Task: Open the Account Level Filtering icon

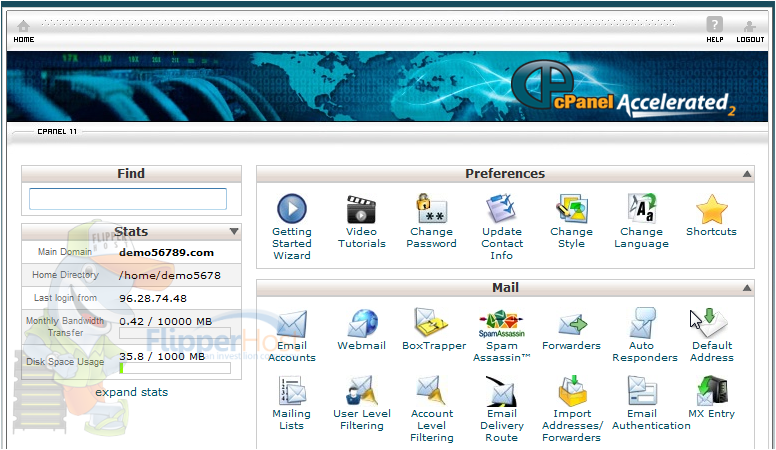Action: pos(431,391)
